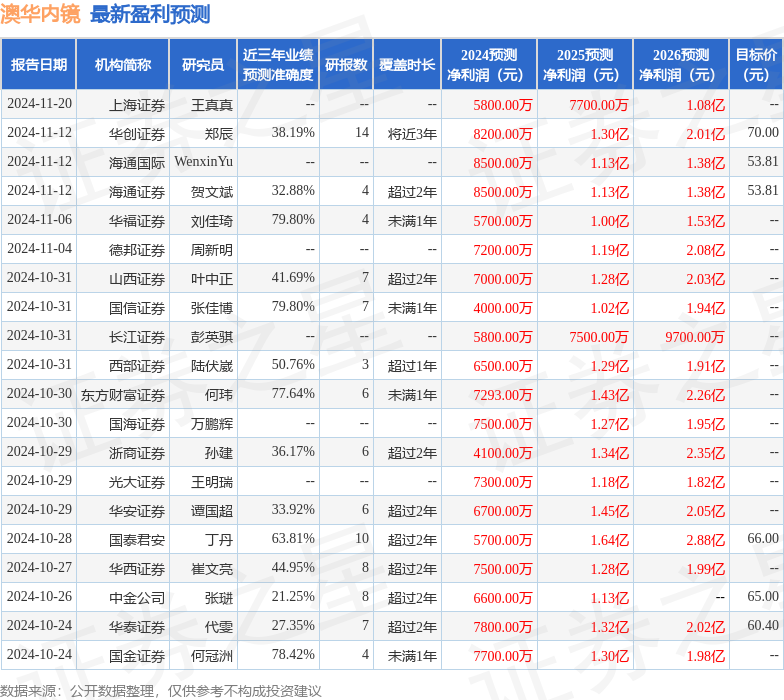Click the 机构简称 column header
The width and height of the screenshot is (784, 700).
tap(122, 64)
